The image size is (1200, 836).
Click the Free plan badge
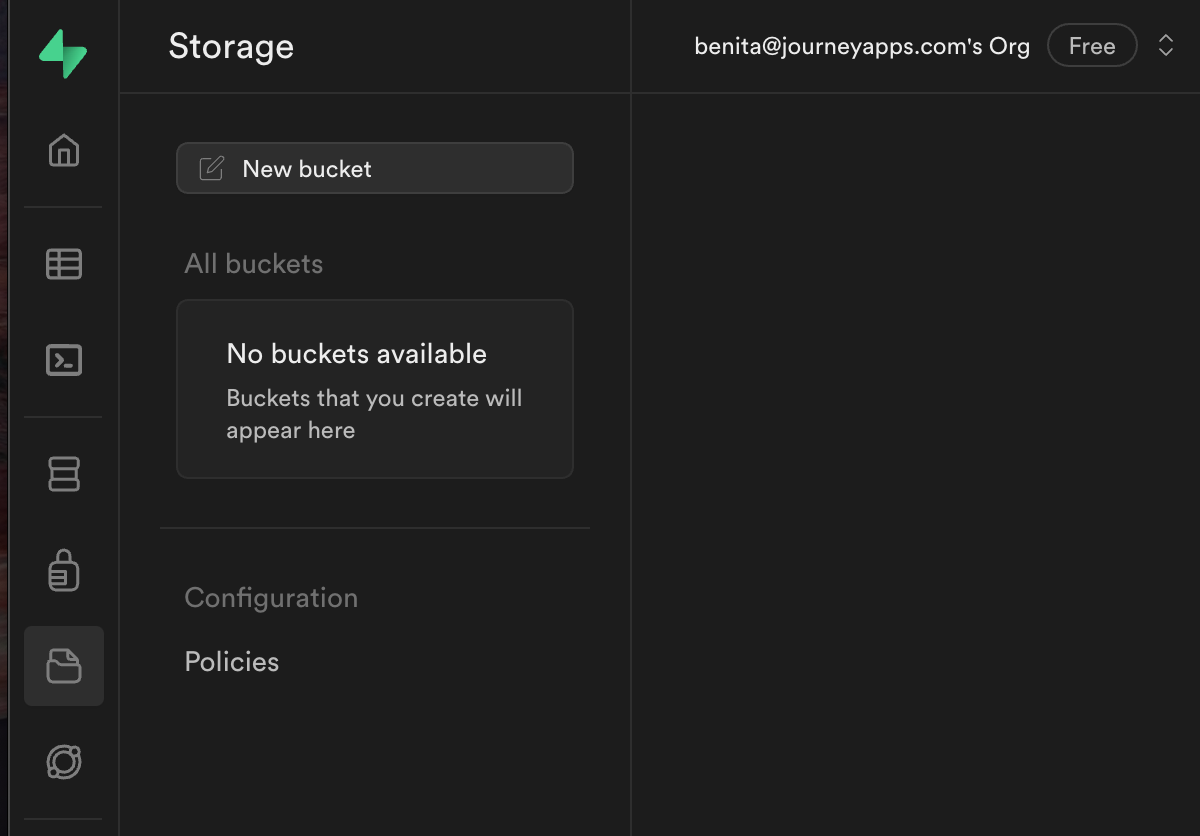point(1092,46)
